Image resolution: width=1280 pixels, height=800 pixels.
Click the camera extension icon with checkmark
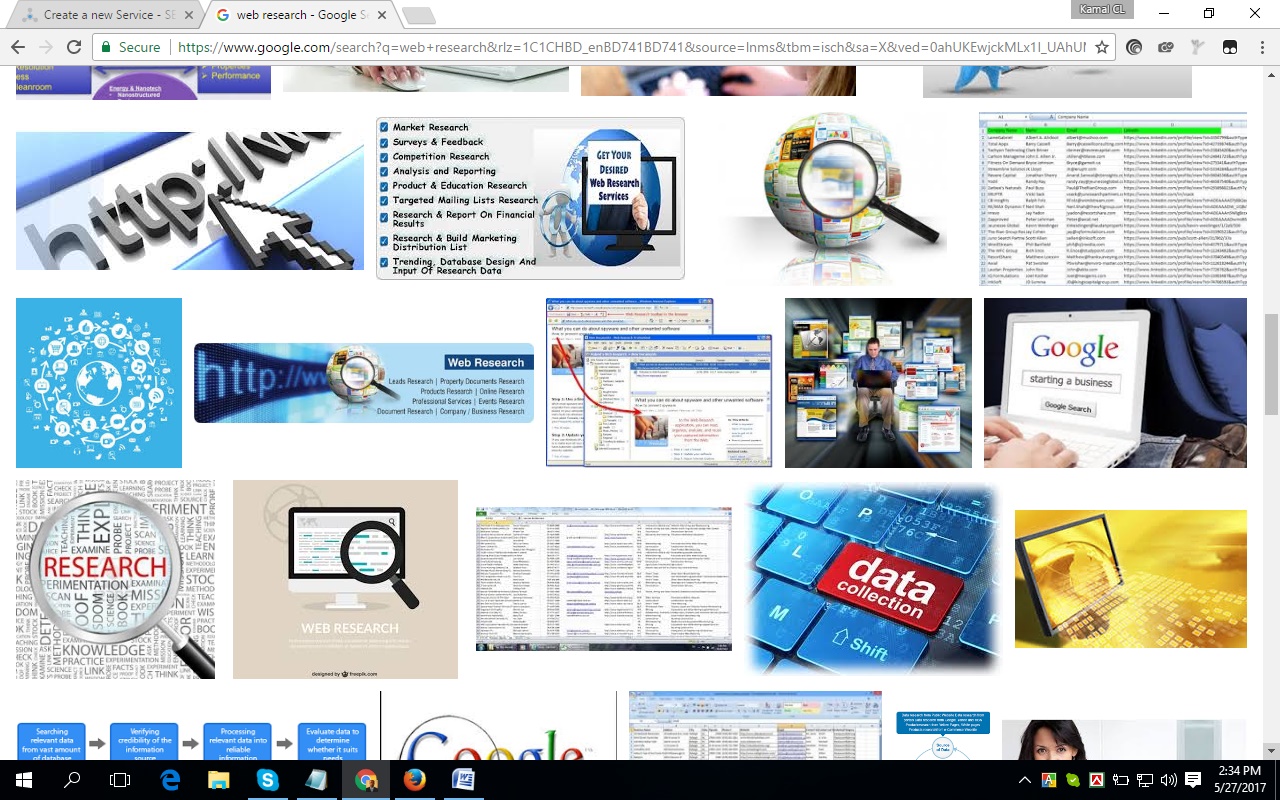click(1166, 47)
